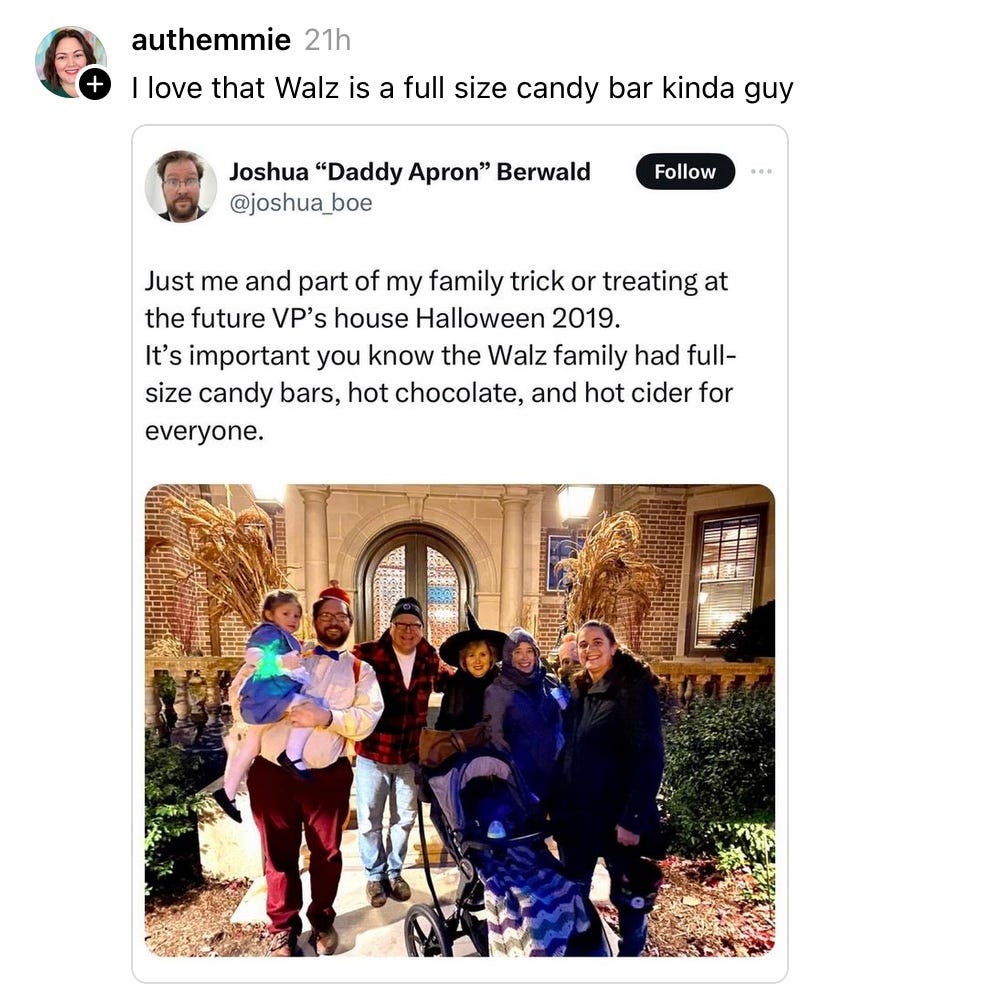This screenshot has height=1006, width=988.
Task: Tap the plus badge on authemmie's avatar
Action: (x=95, y=85)
